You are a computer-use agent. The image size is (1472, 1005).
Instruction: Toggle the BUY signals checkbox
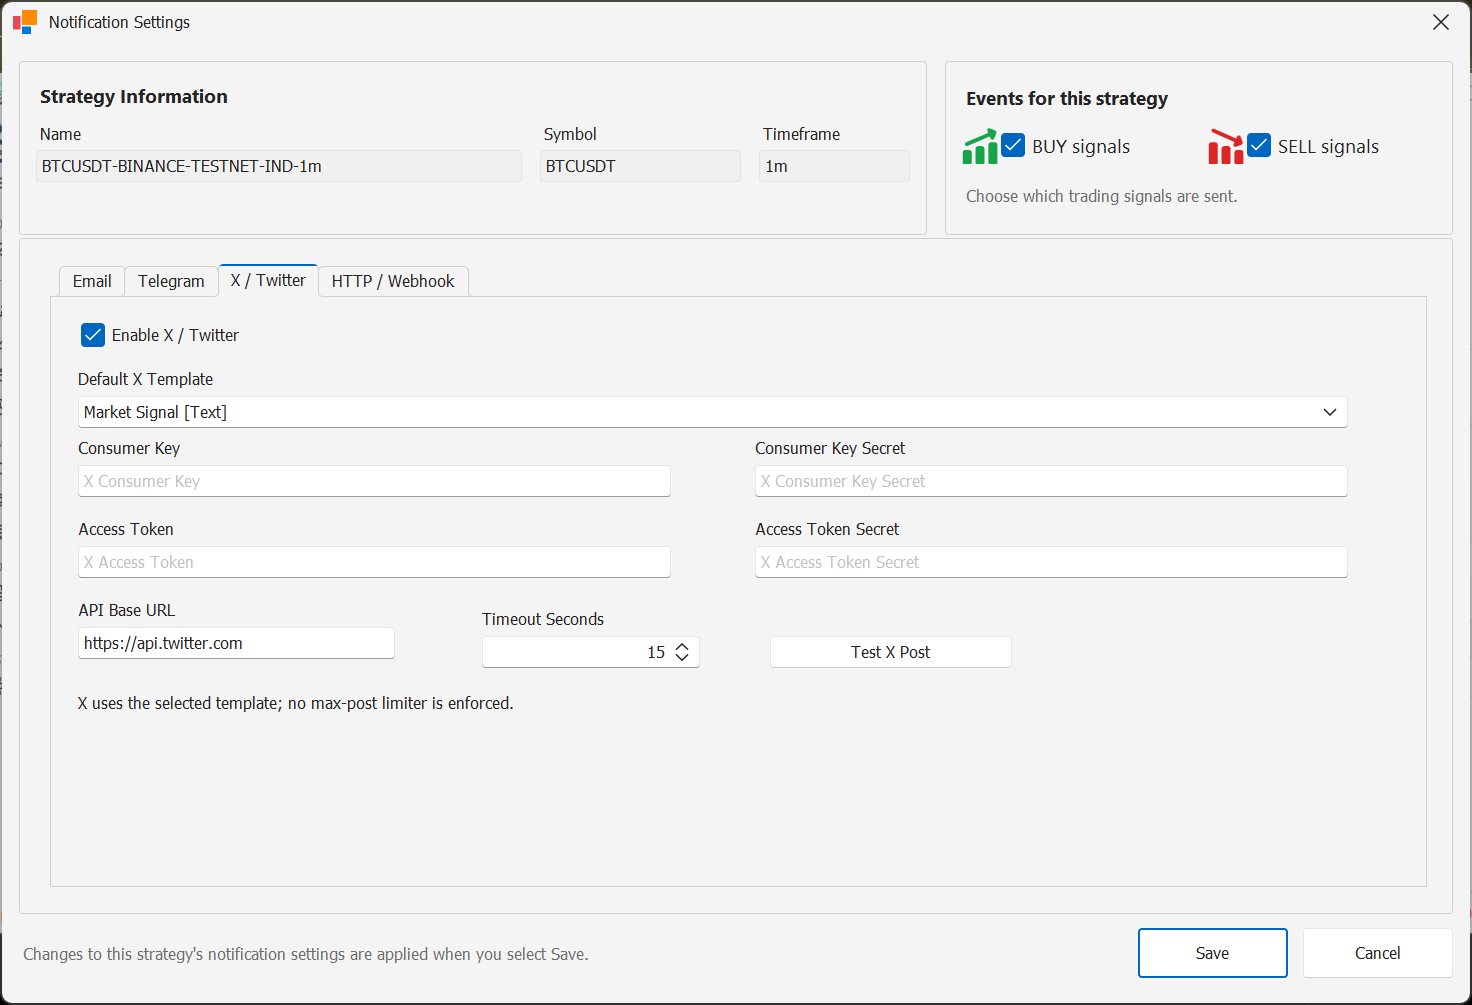(x=1013, y=145)
